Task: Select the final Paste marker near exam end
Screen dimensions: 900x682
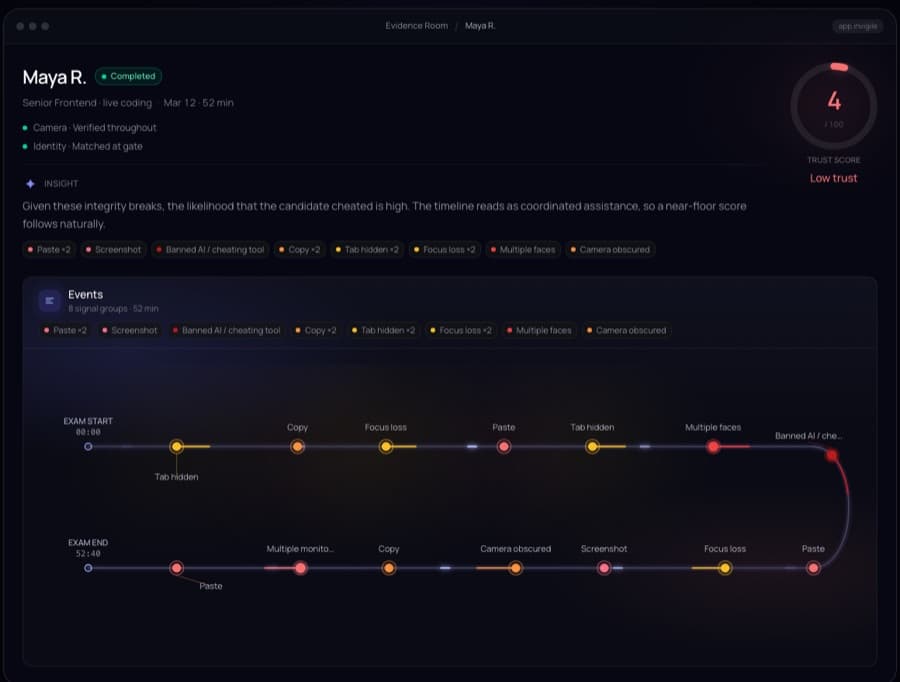Action: click(177, 568)
